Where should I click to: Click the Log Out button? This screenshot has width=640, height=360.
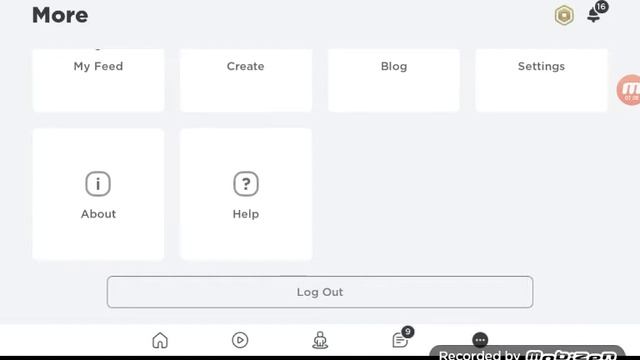(320, 292)
